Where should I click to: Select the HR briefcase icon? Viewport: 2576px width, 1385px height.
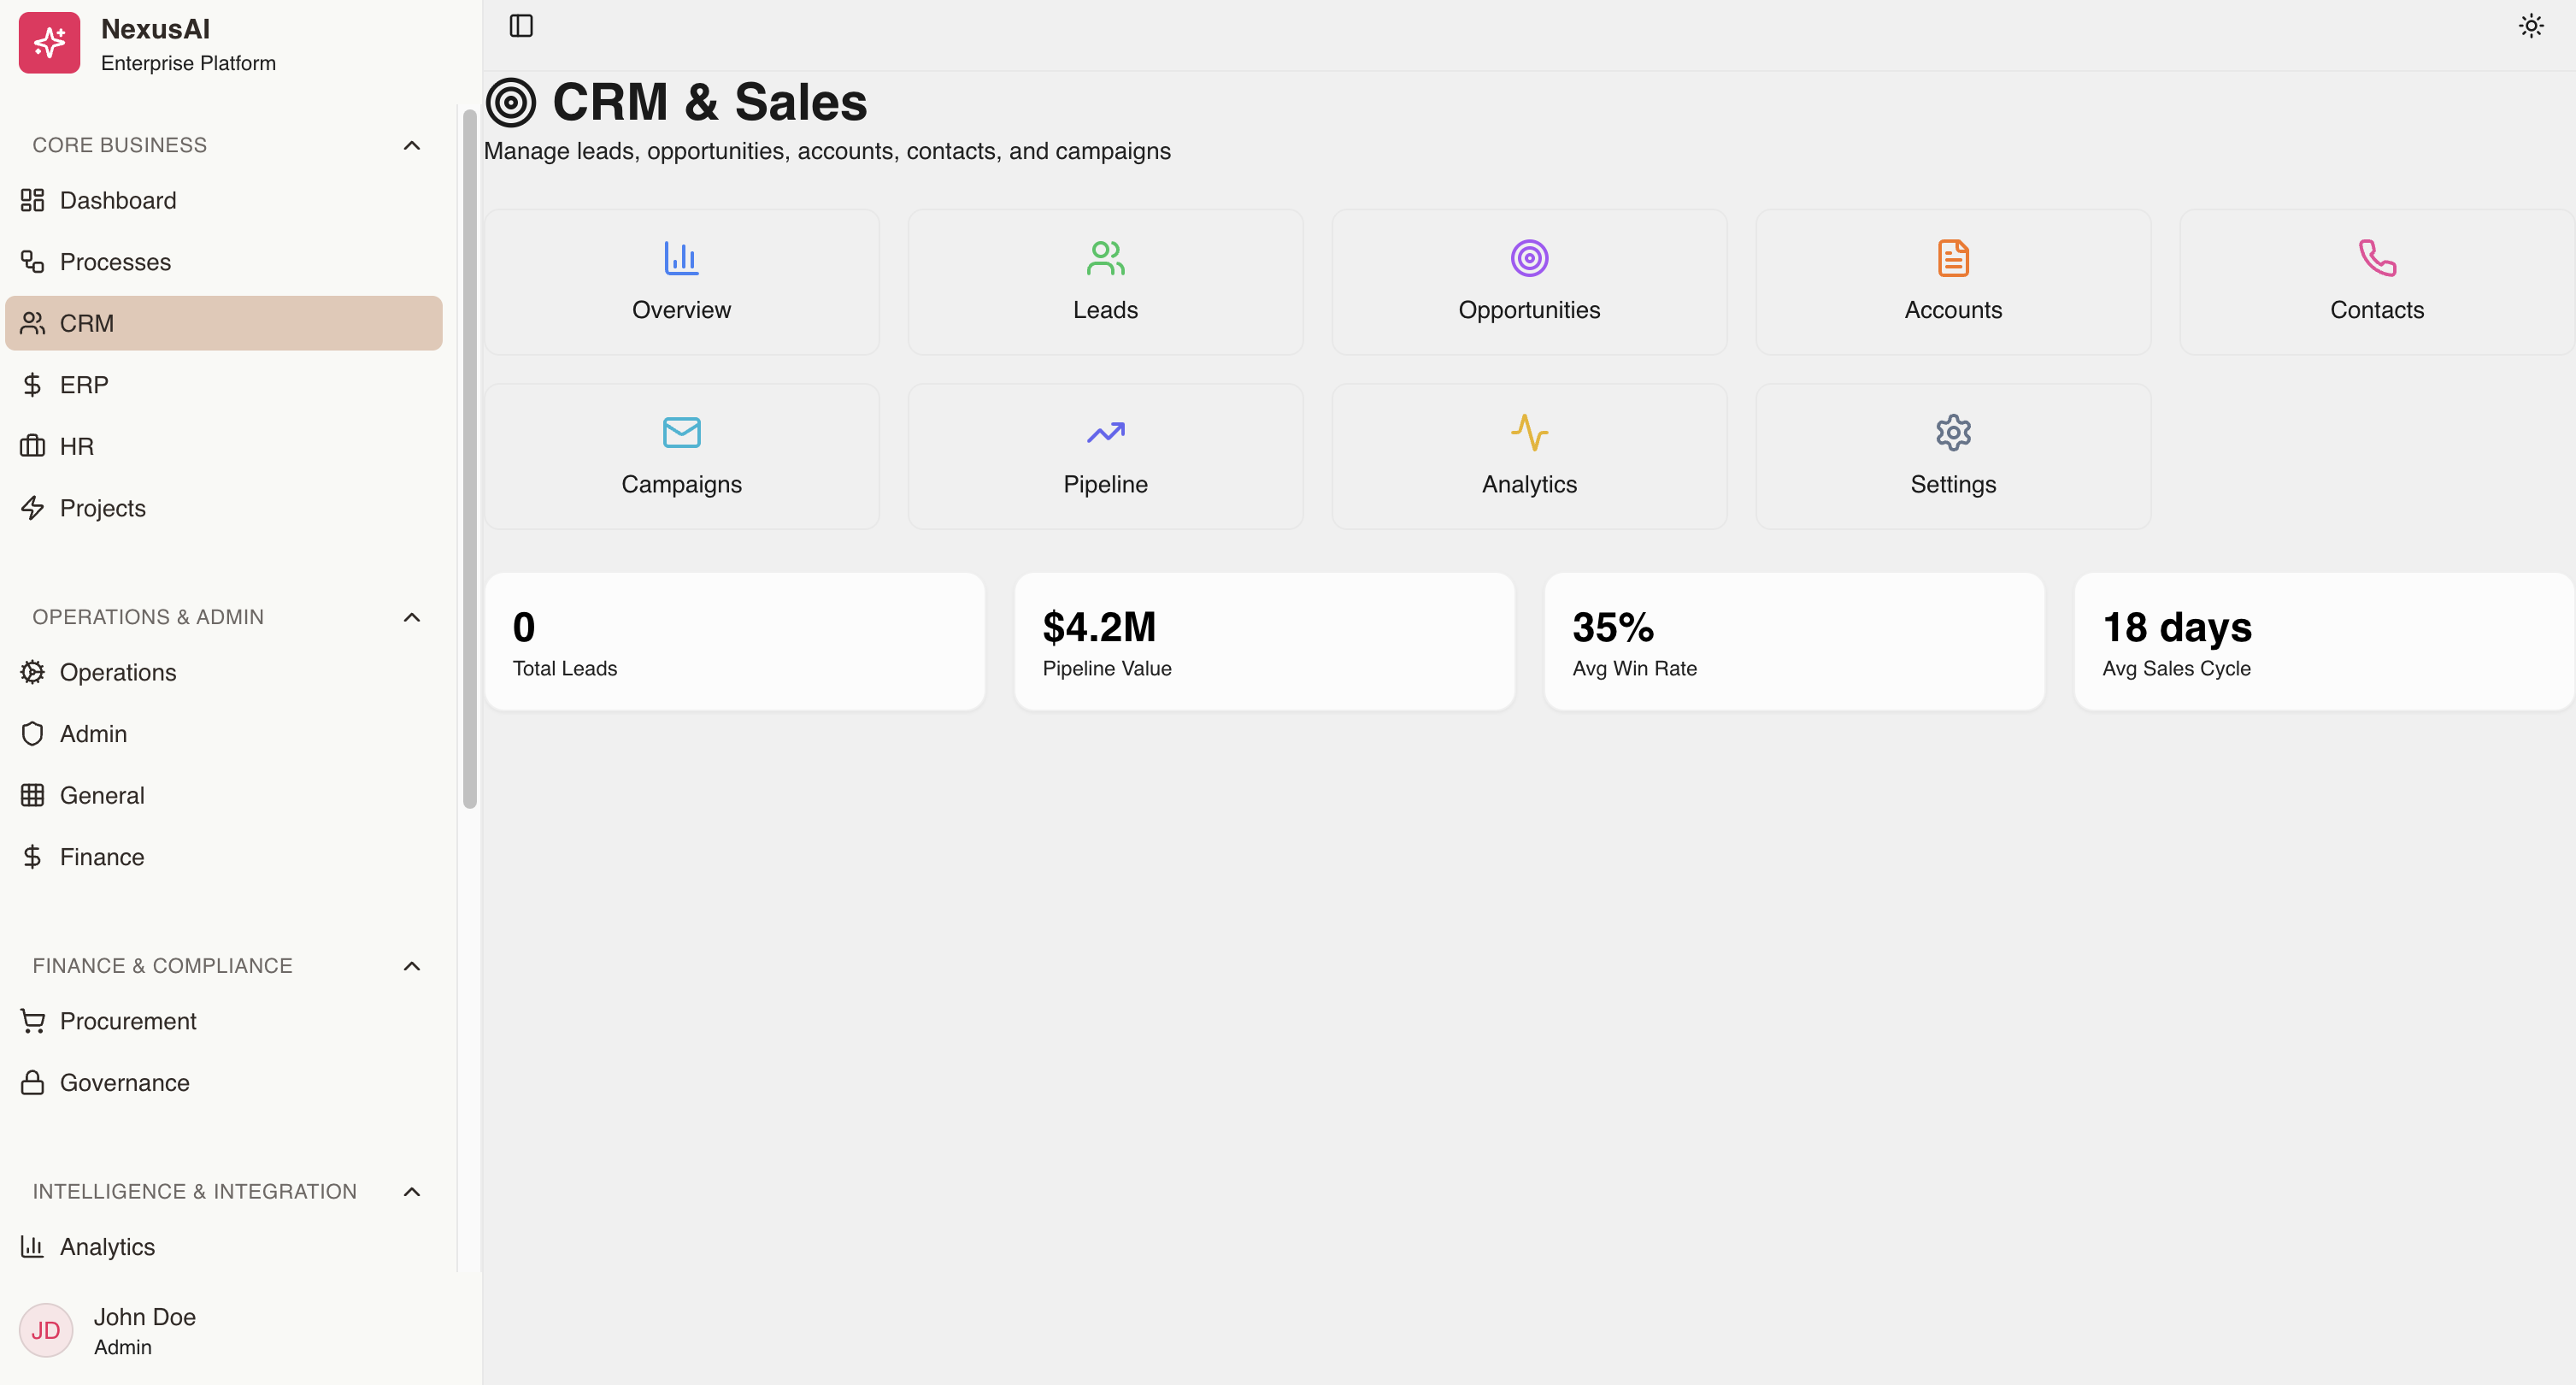tap(33, 445)
